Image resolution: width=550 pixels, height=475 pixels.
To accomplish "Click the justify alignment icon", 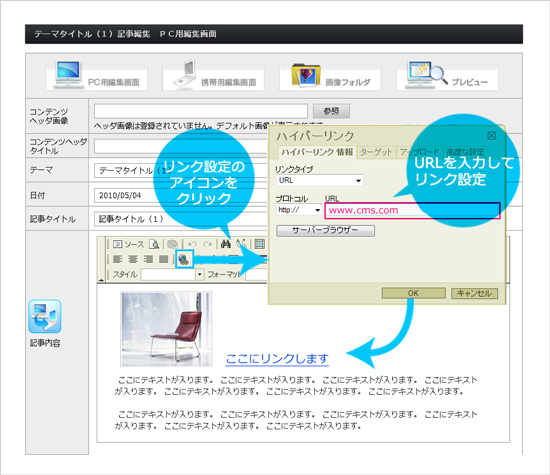I will [x=163, y=259].
